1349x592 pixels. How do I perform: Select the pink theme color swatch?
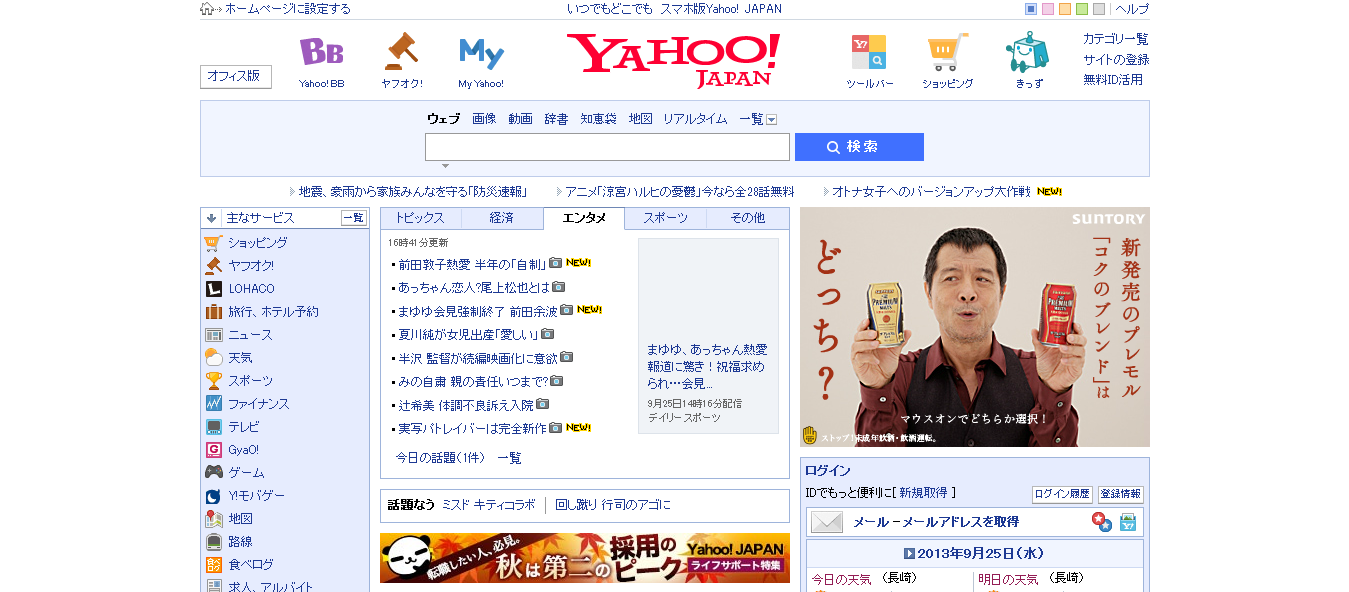point(1048,9)
